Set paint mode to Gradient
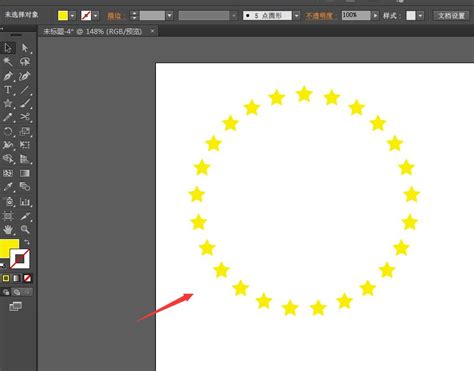 tap(16, 278)
